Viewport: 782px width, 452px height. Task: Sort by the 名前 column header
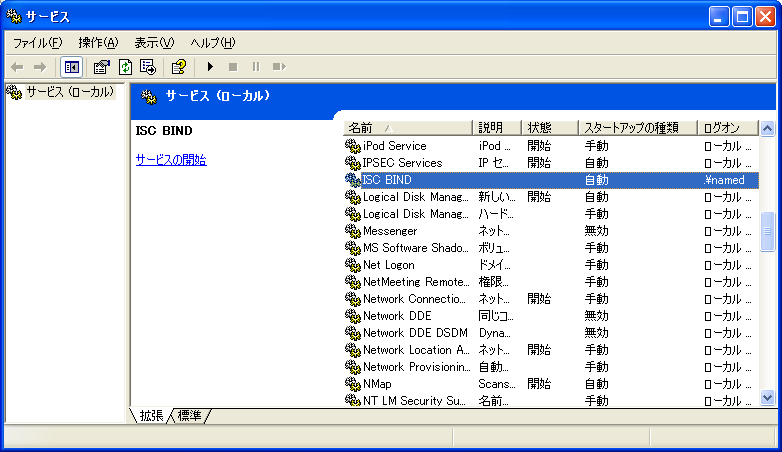pyautogui.click(x=407, y=128)
